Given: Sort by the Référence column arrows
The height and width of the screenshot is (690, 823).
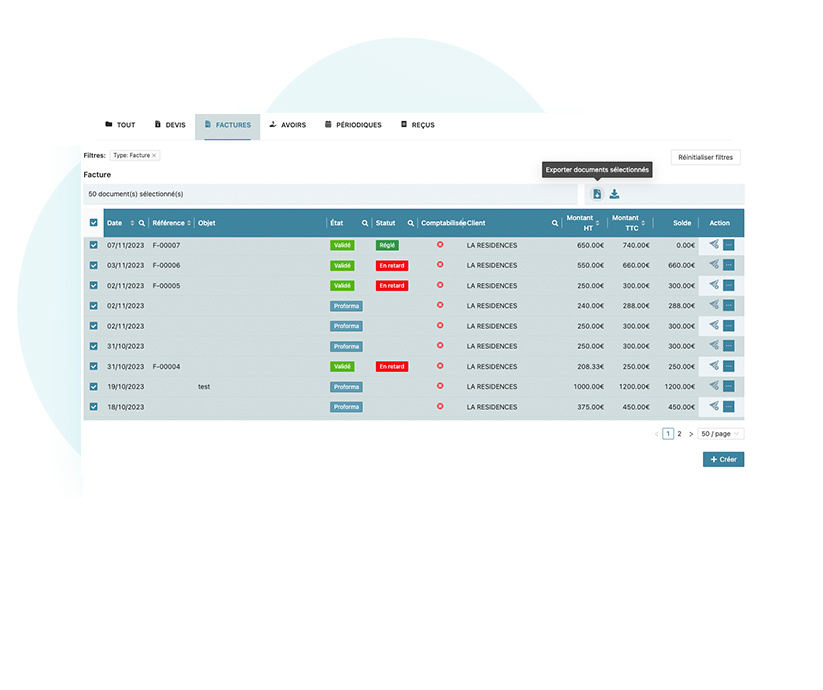Looking at the screenshot, I should pos(189,223).
